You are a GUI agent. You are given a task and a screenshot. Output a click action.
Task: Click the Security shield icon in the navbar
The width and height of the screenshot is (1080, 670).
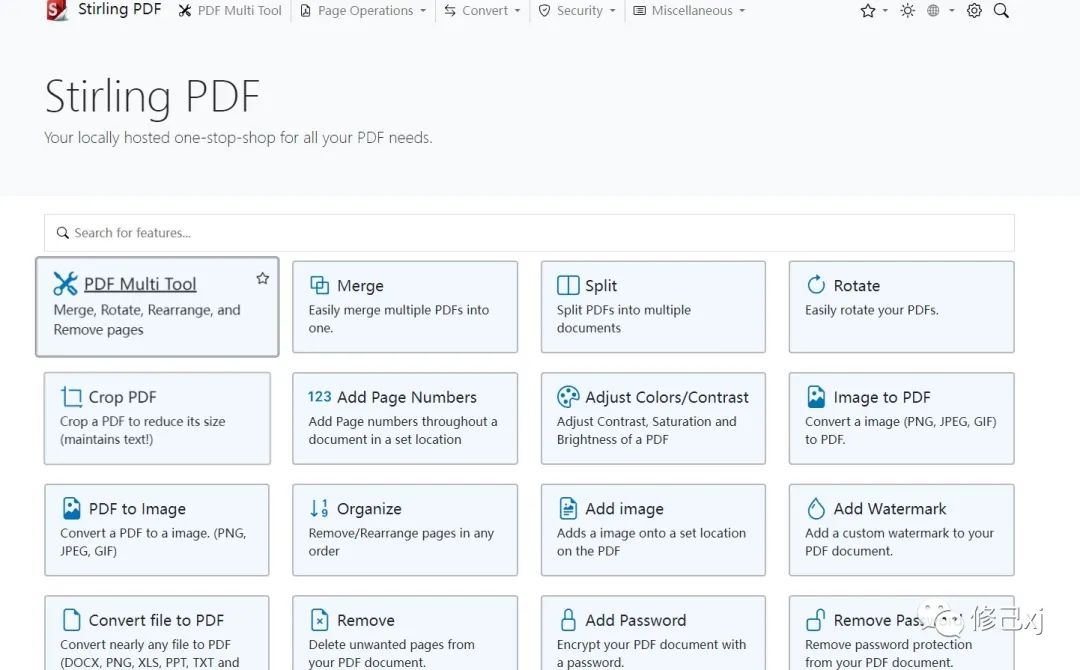tap(544, 10)
